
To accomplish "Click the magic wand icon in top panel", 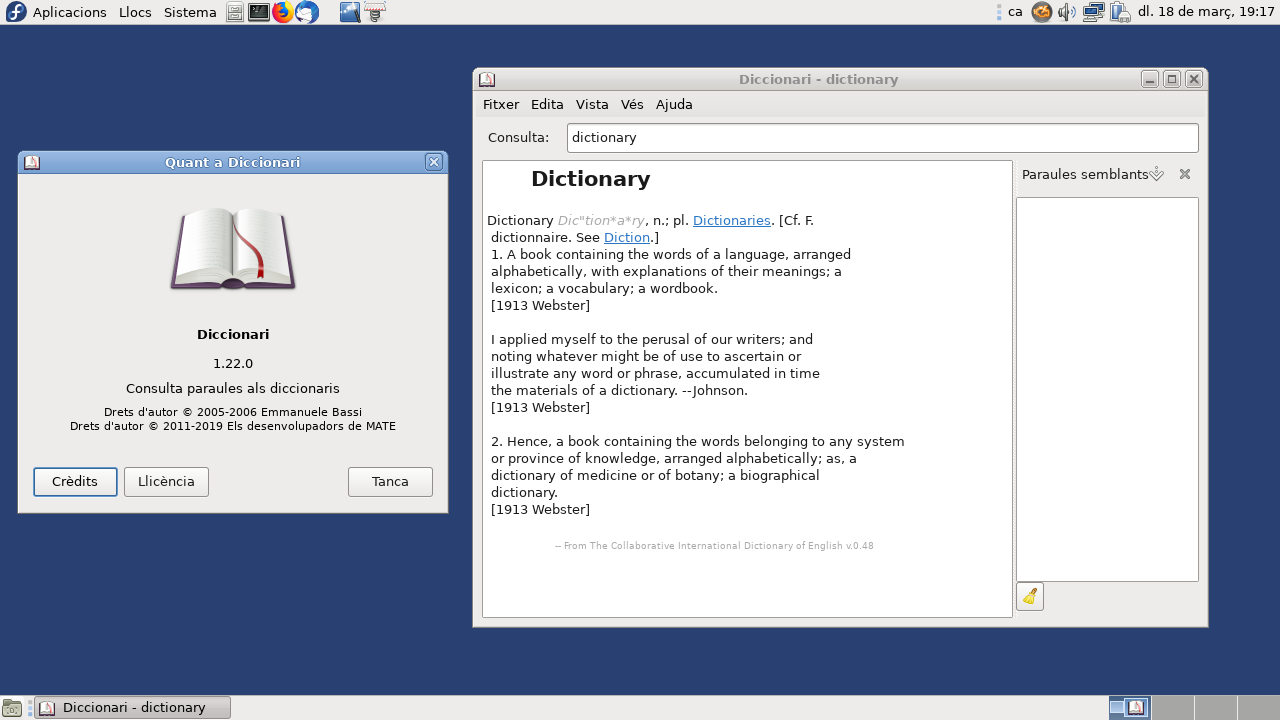I will (350, 12).
